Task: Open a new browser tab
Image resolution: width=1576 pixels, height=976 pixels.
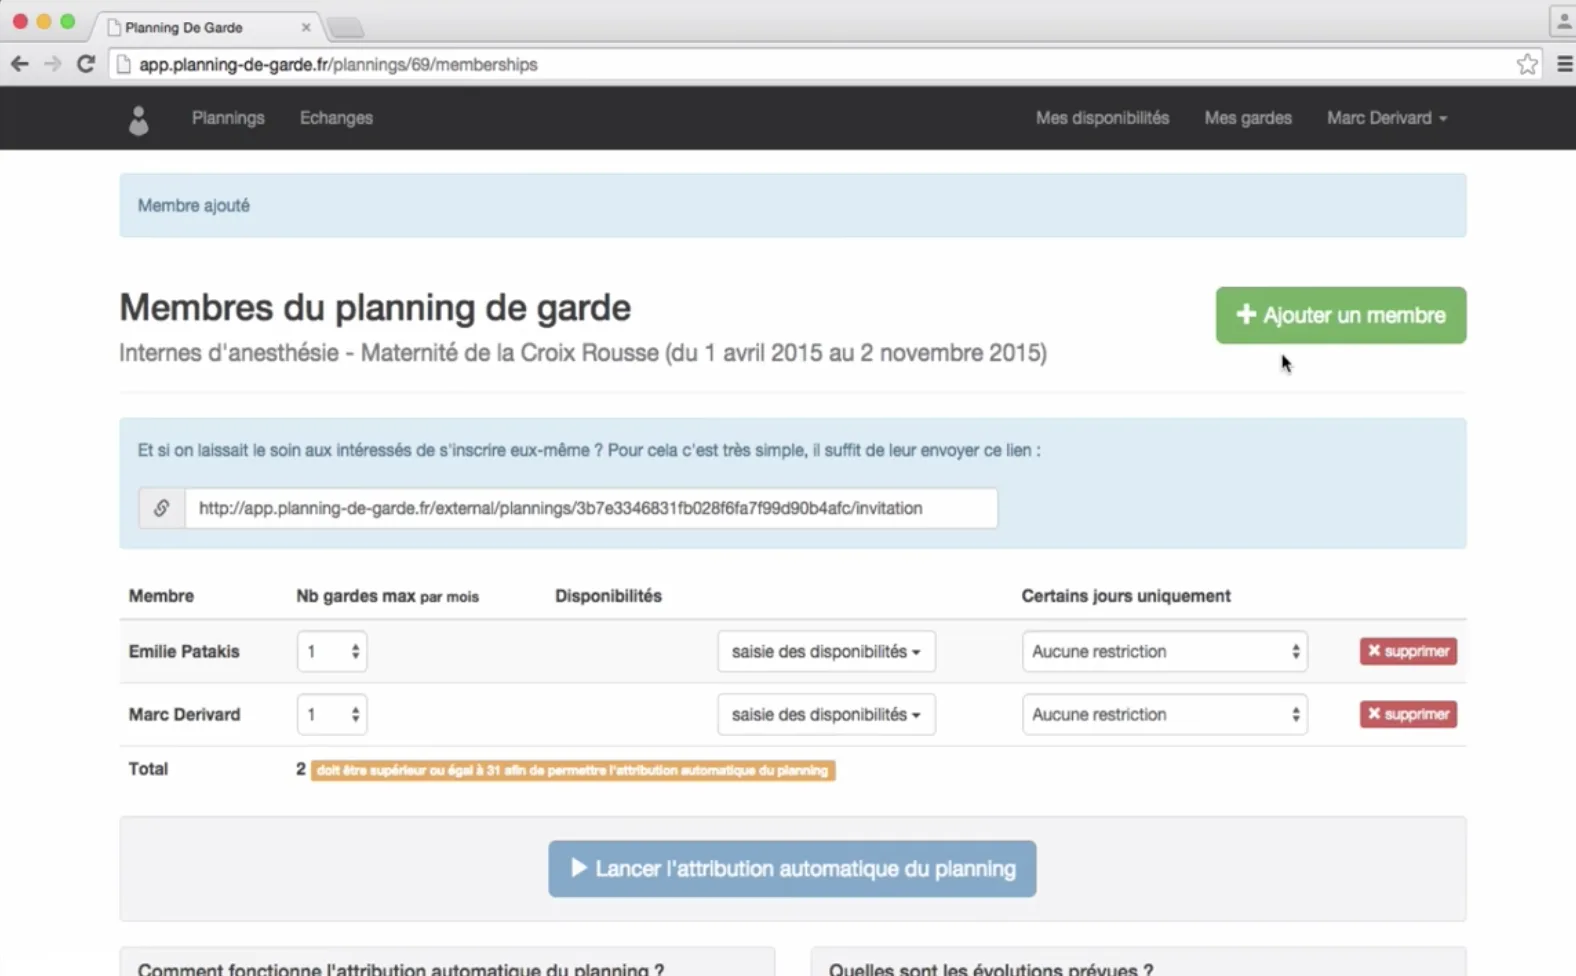Action: click(345, 28)
